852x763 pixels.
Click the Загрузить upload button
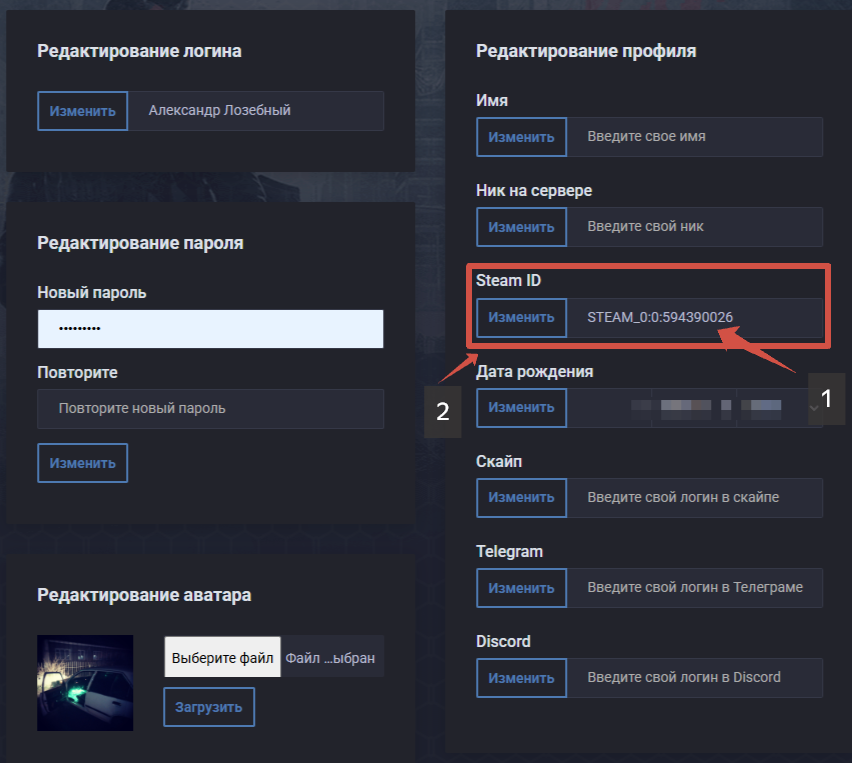tap(209, 707)
